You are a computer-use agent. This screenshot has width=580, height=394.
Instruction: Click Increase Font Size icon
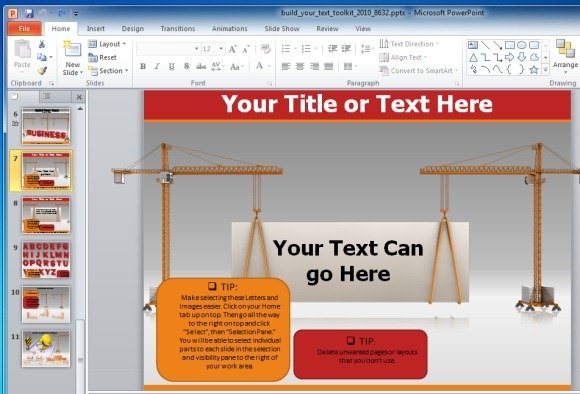(x=232, y=49)
